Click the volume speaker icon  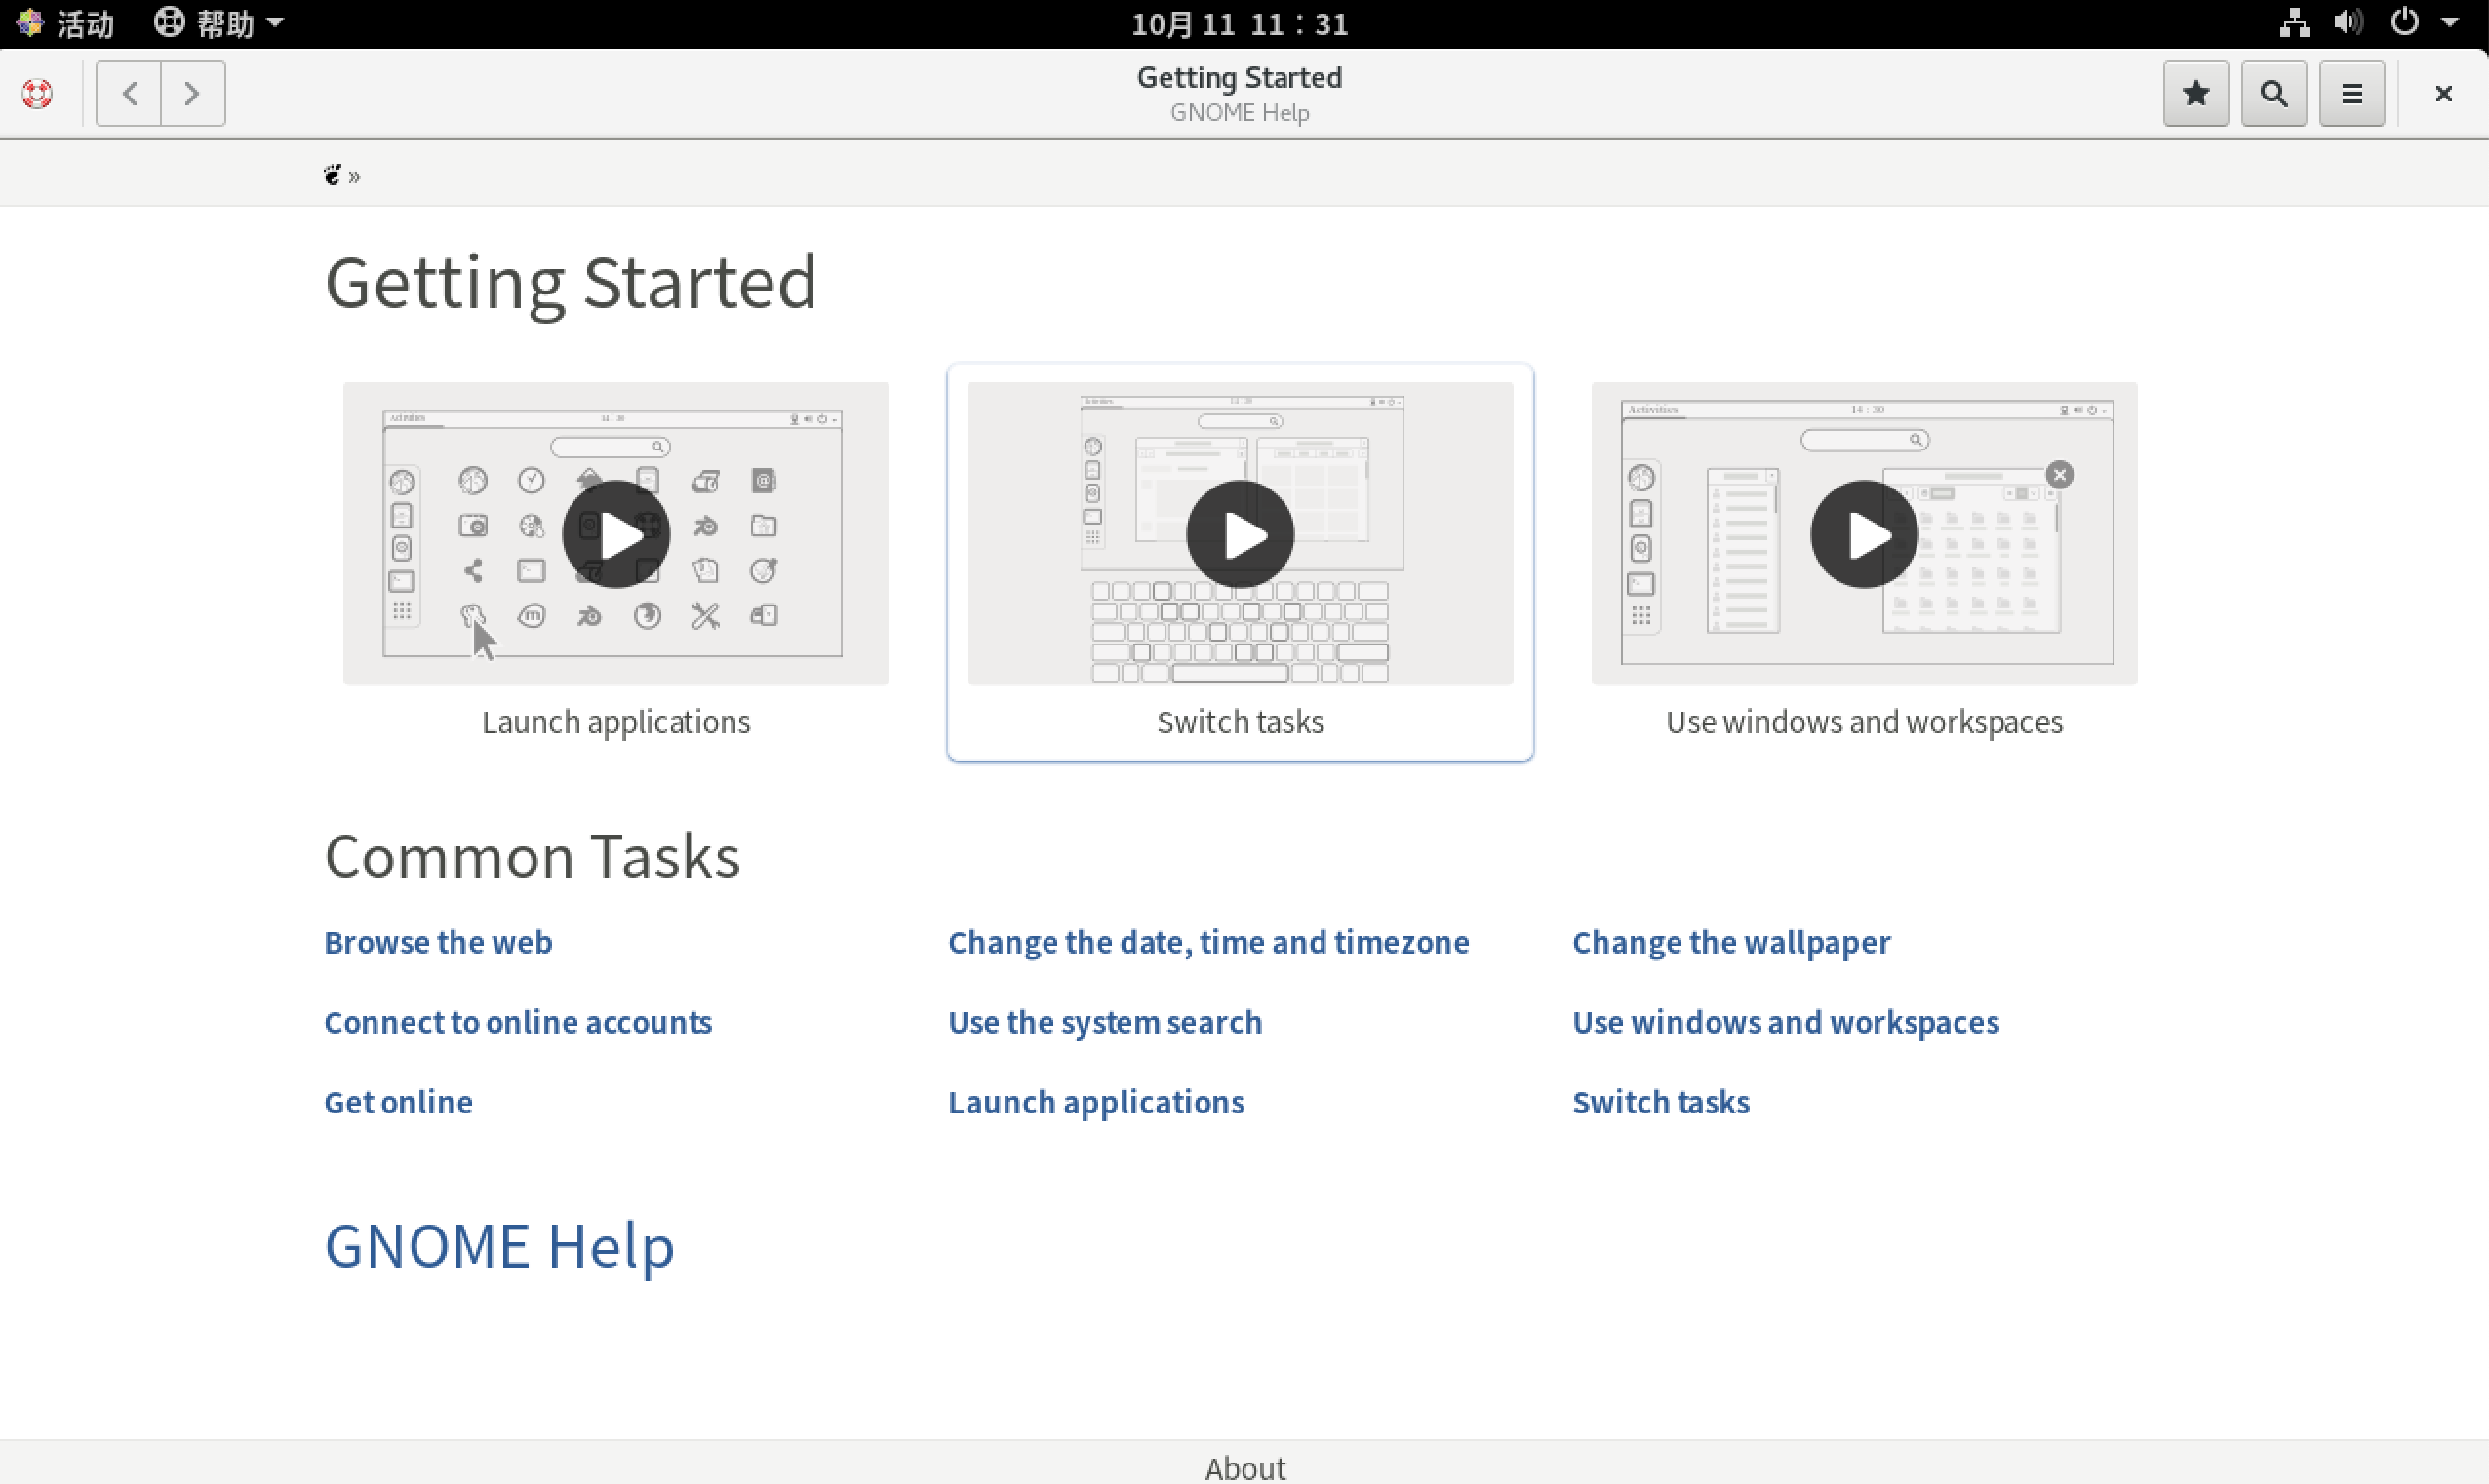tap(2347, 22)
